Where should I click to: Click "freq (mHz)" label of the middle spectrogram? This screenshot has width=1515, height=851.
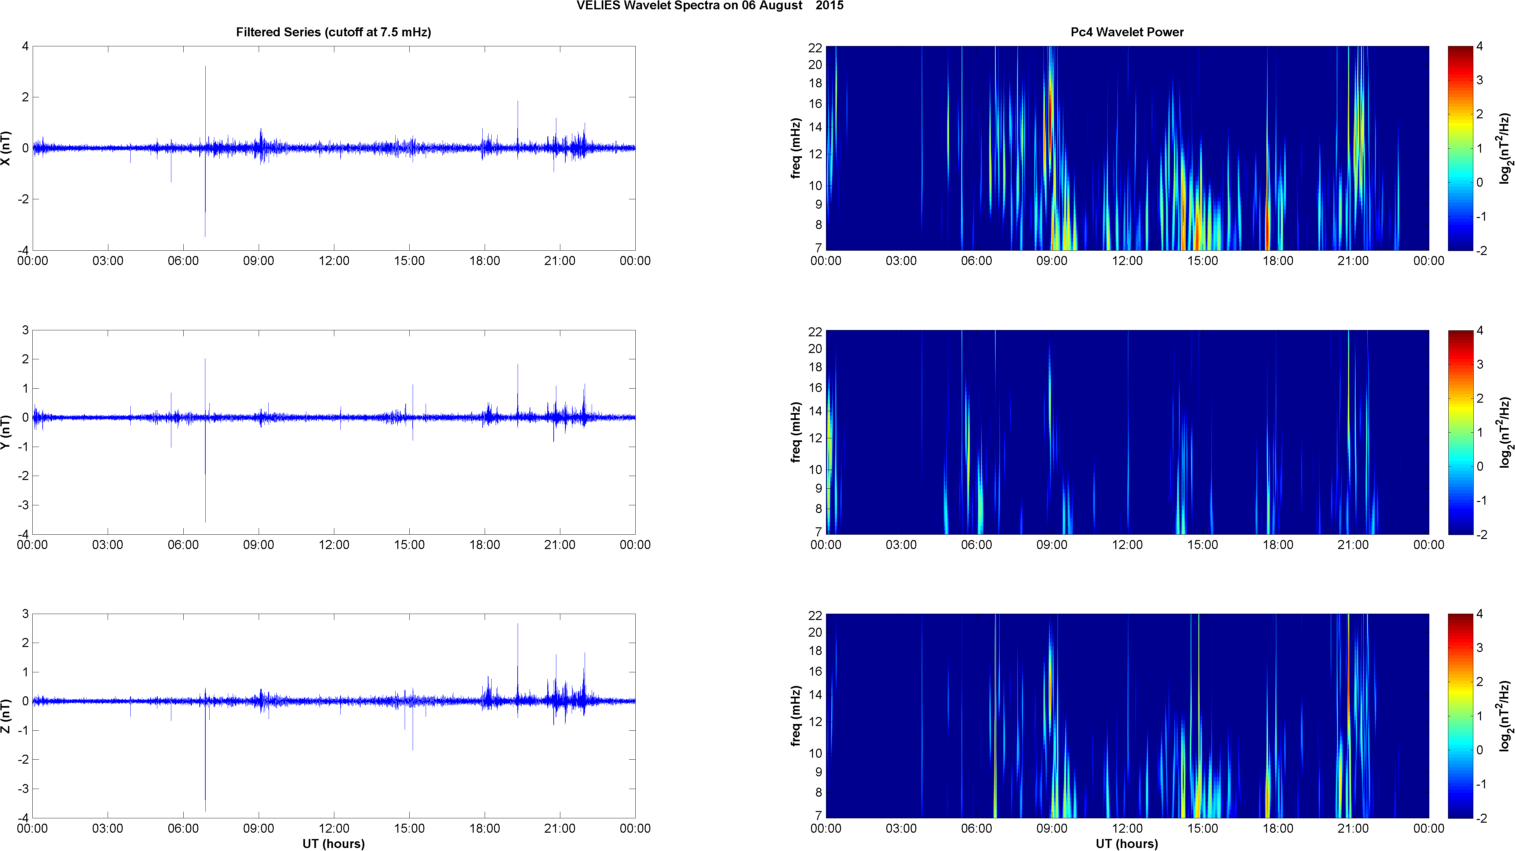click(x=796, y=432)
